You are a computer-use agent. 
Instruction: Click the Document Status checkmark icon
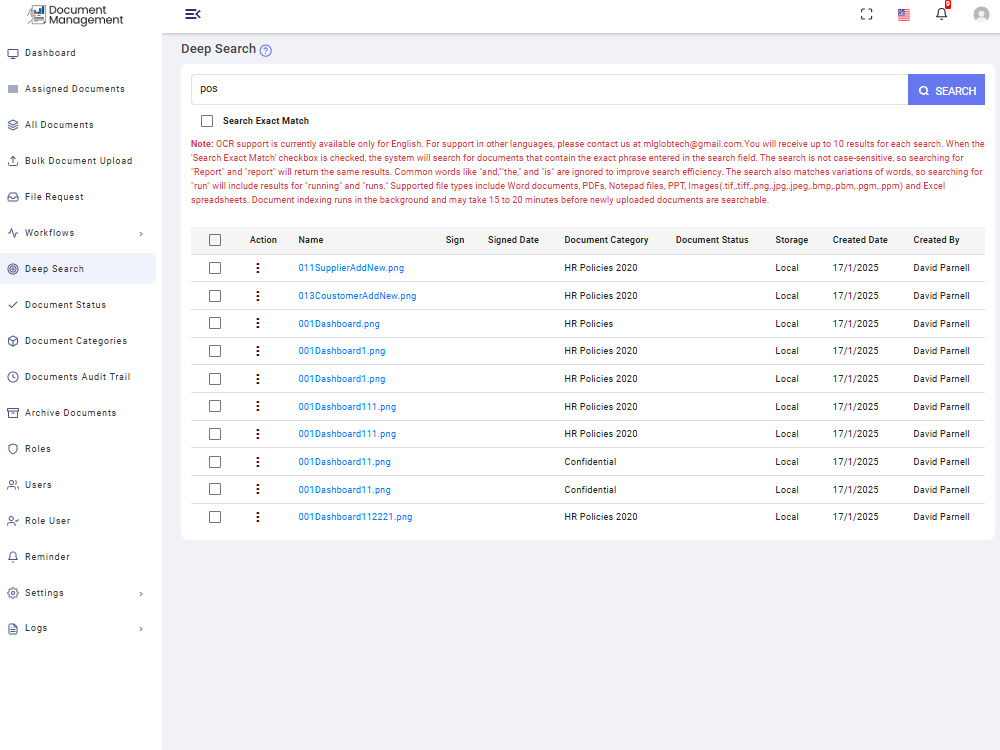click(13, 305)
